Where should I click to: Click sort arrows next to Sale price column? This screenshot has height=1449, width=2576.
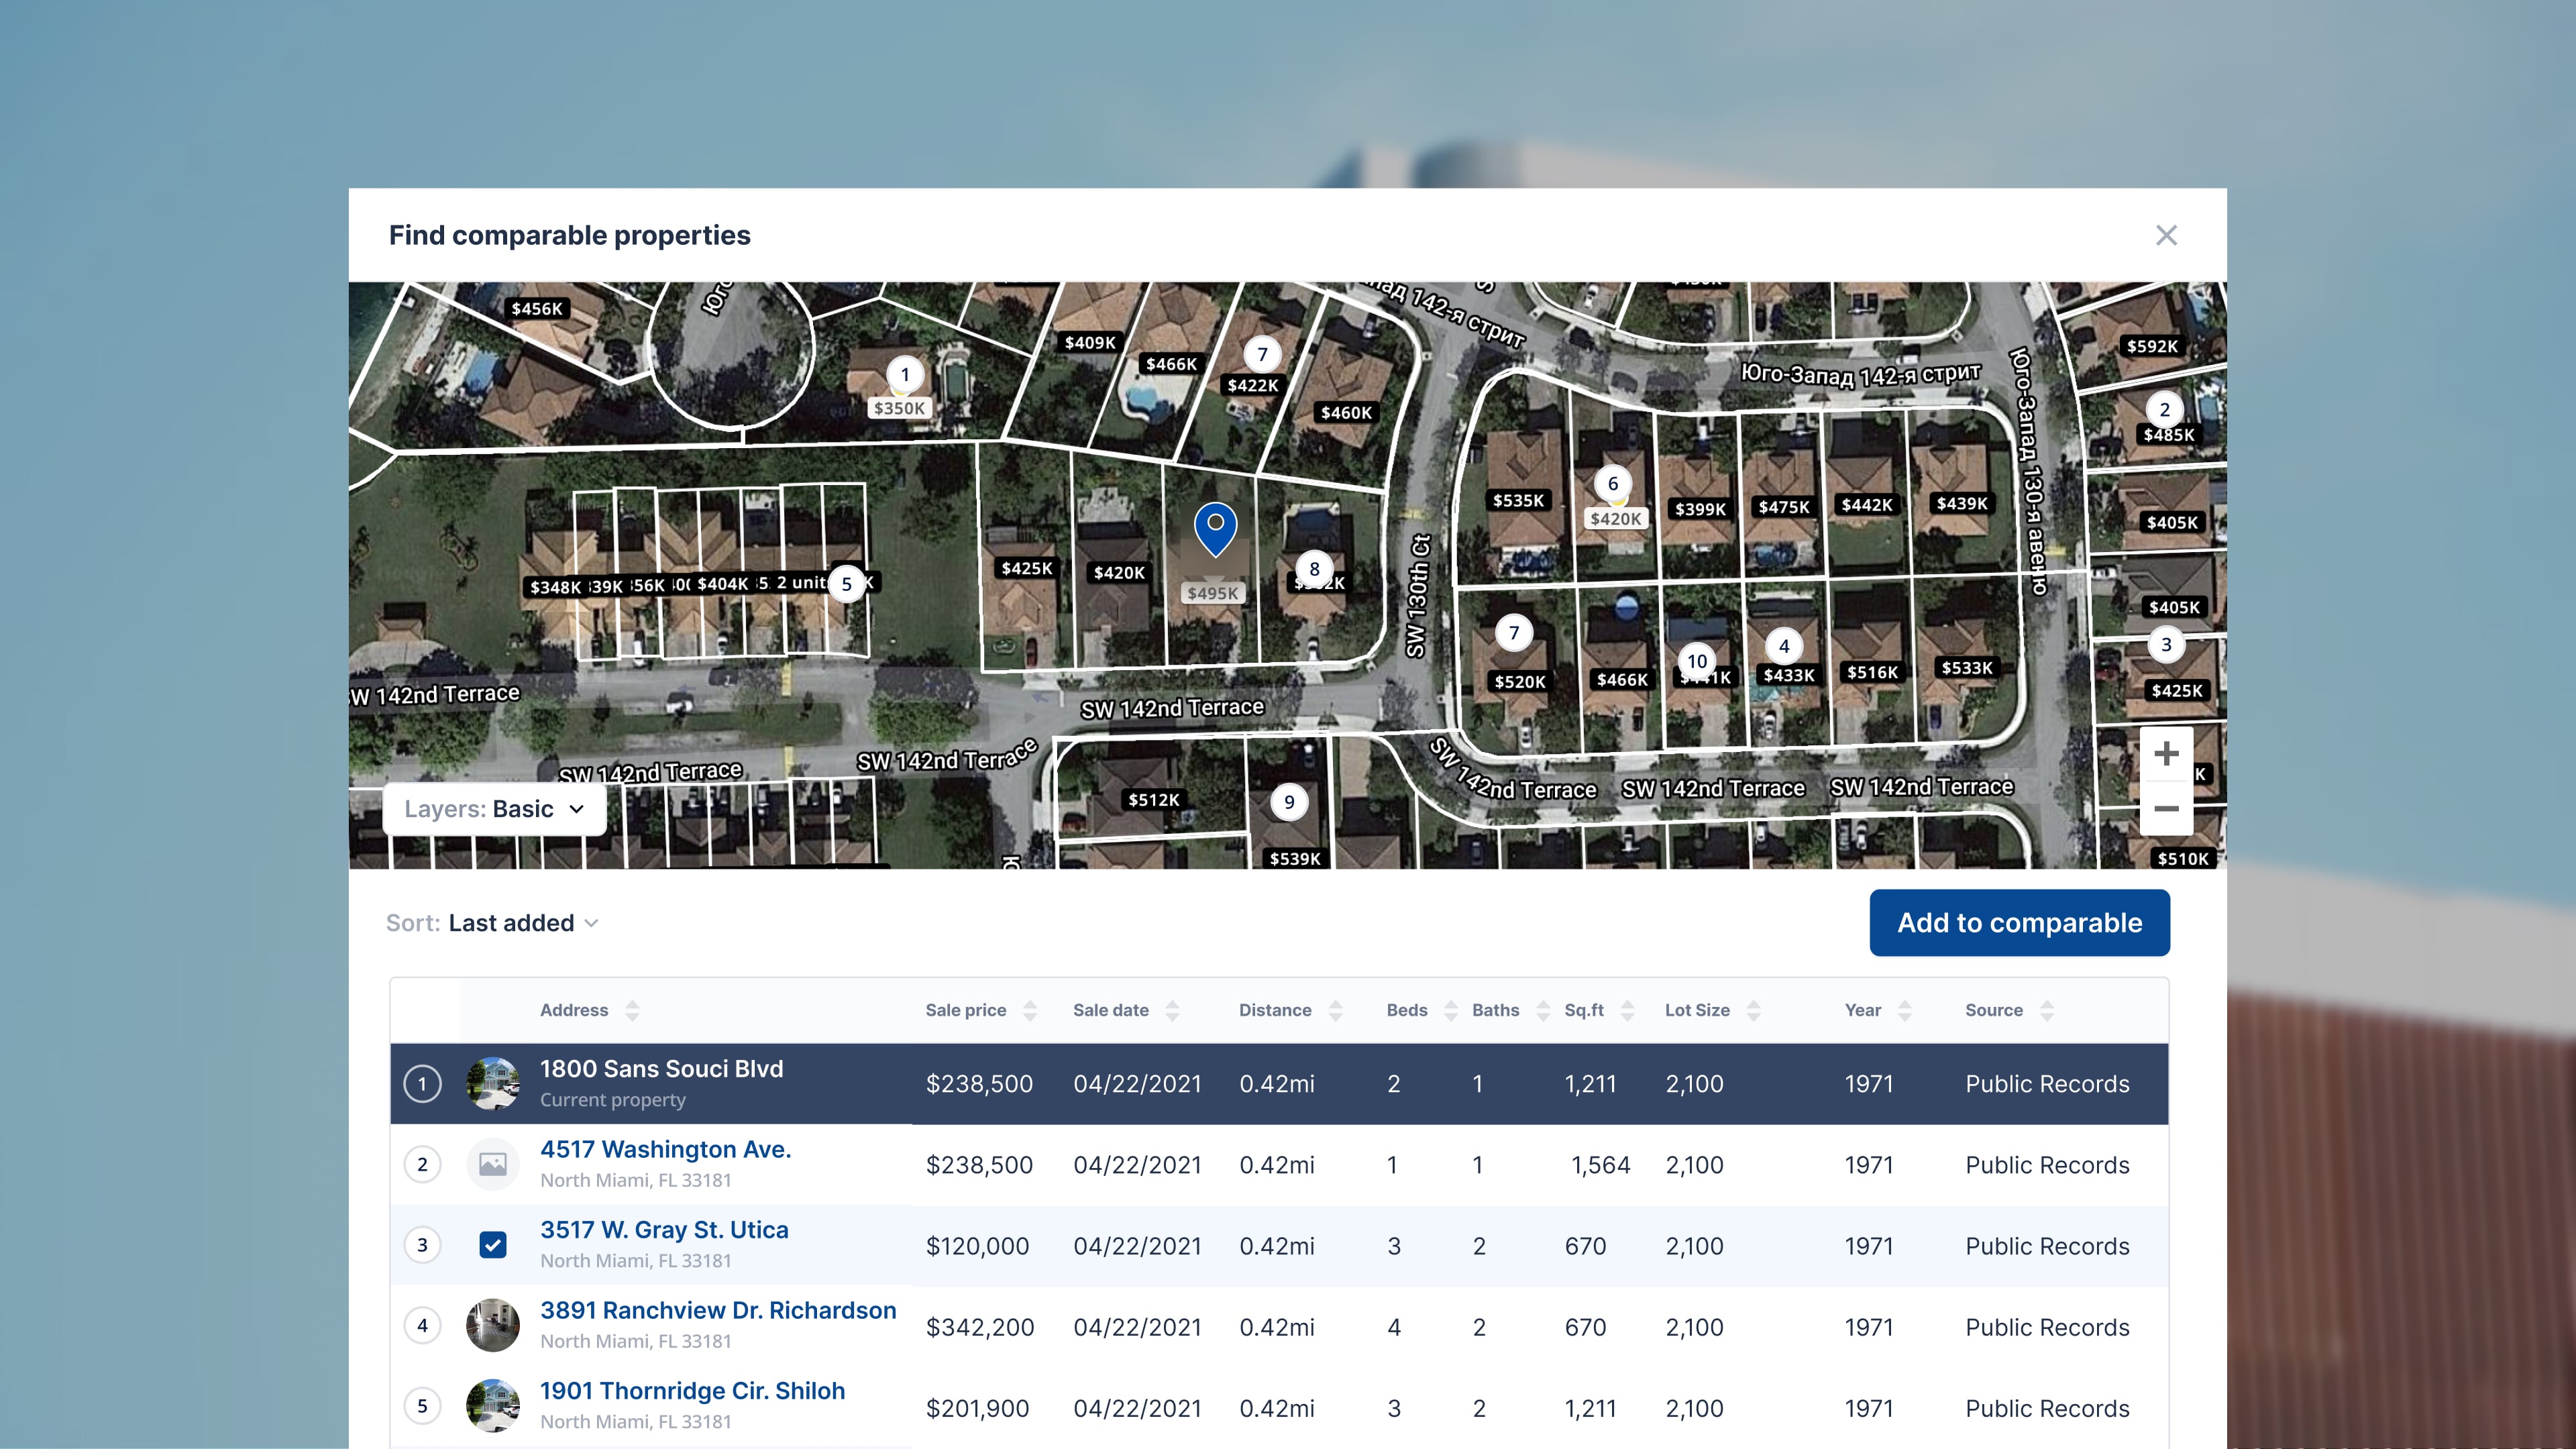[x=1030, y=1010]
